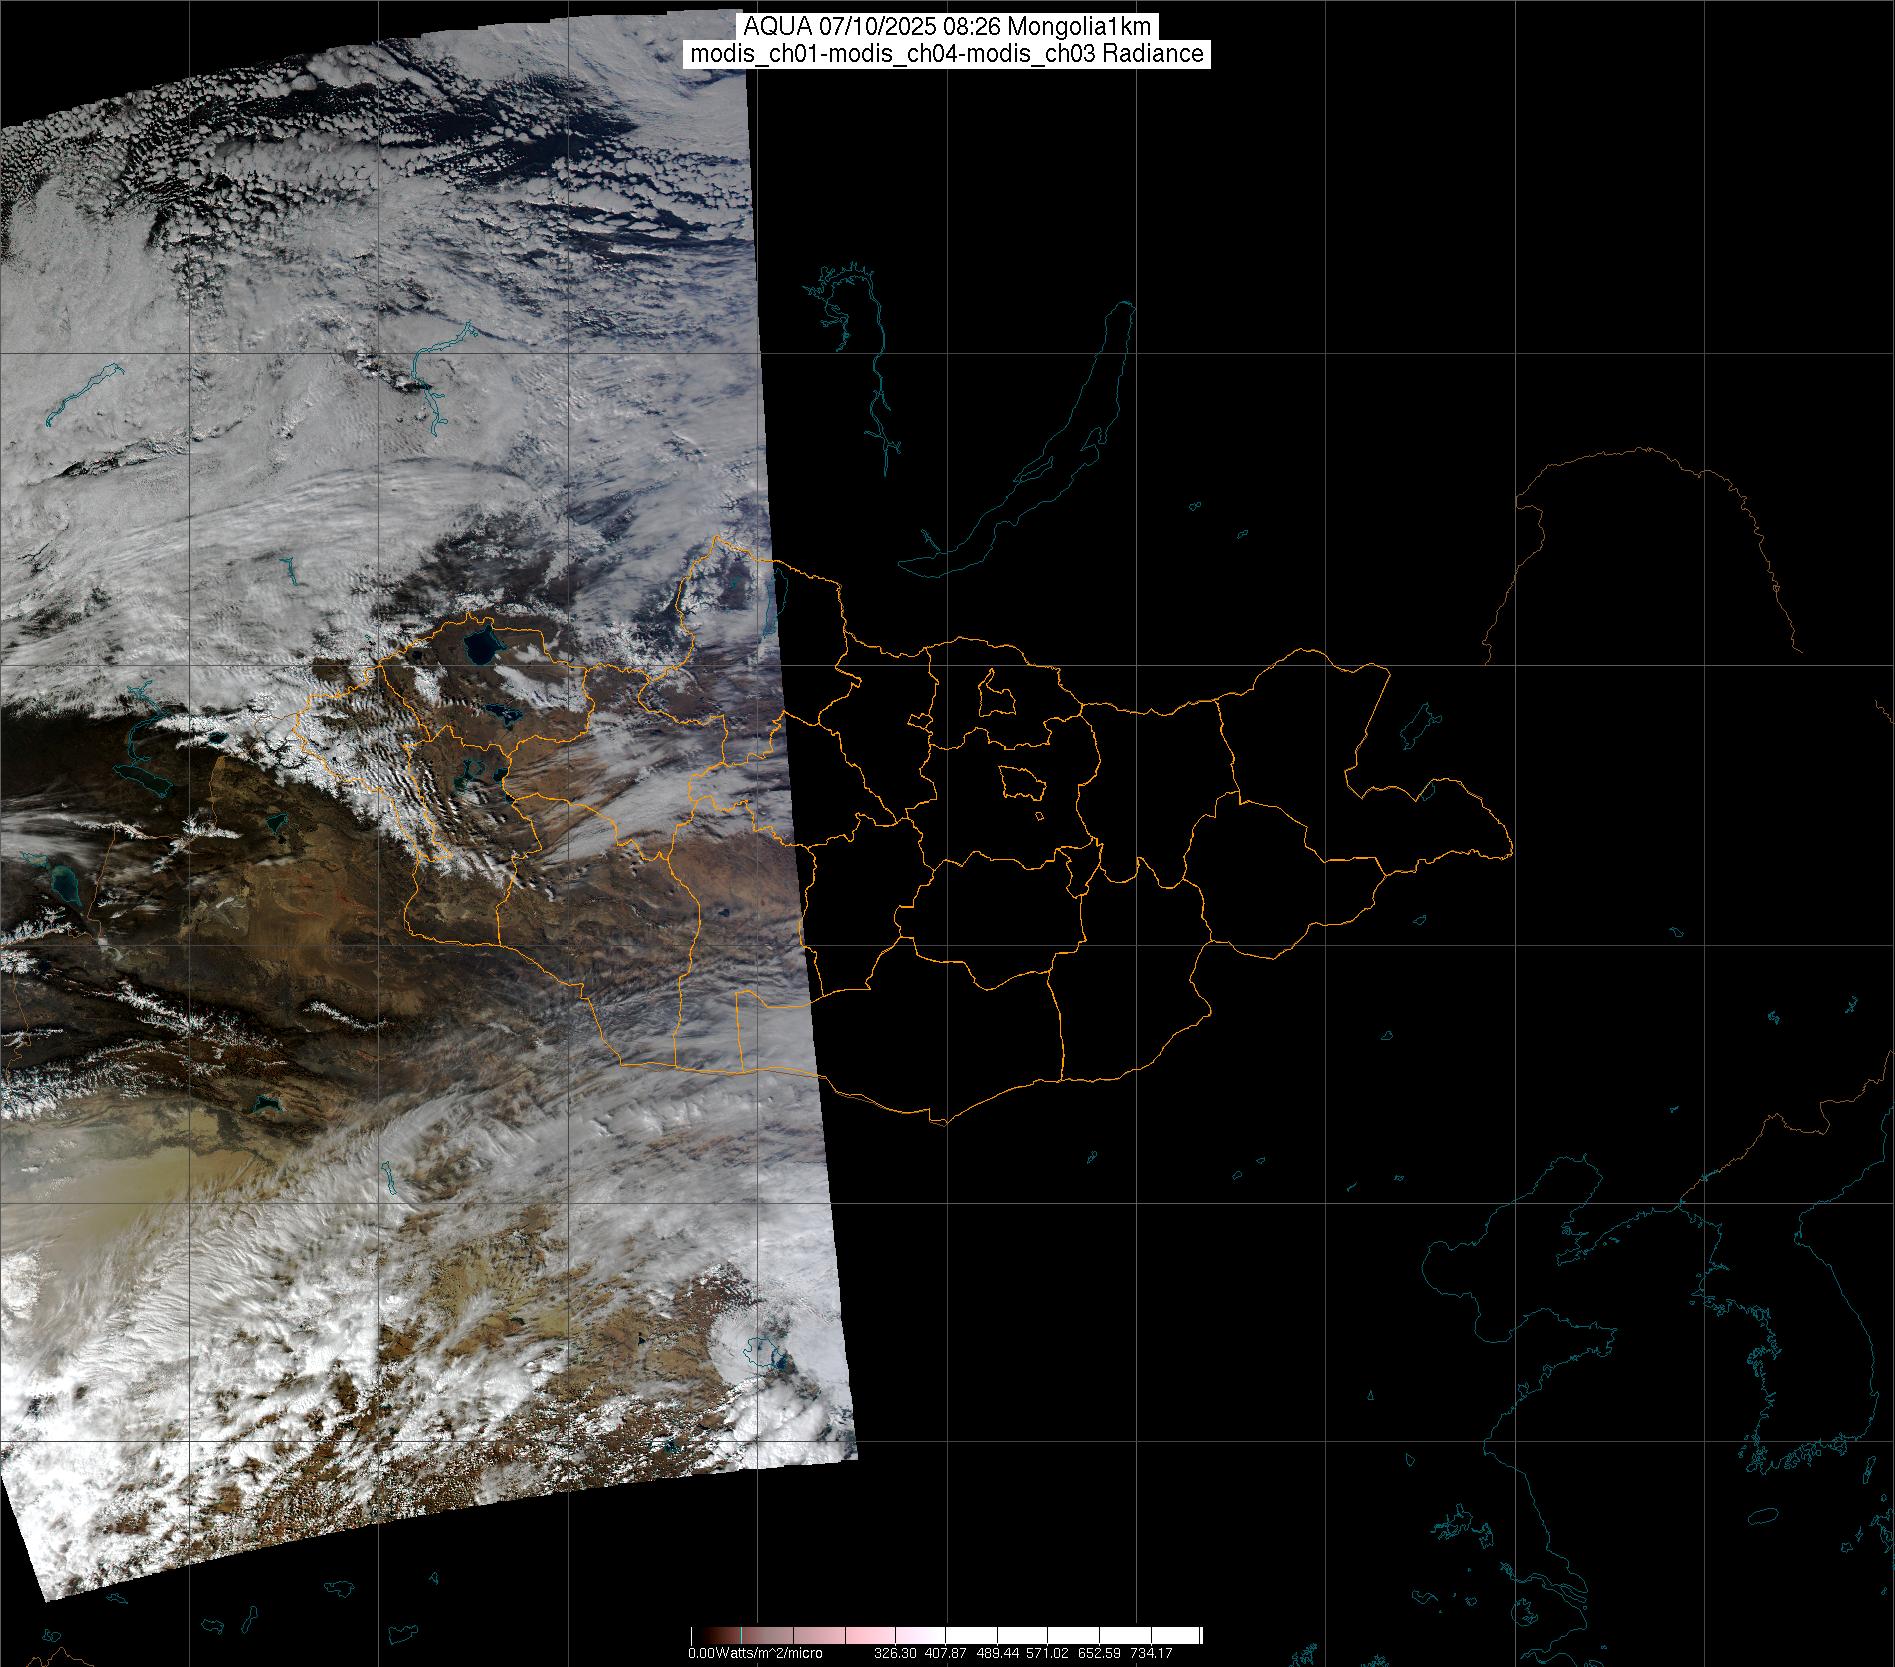Click the 0.00Watts/m^2/micro scale label

[x=755, y=1653]
